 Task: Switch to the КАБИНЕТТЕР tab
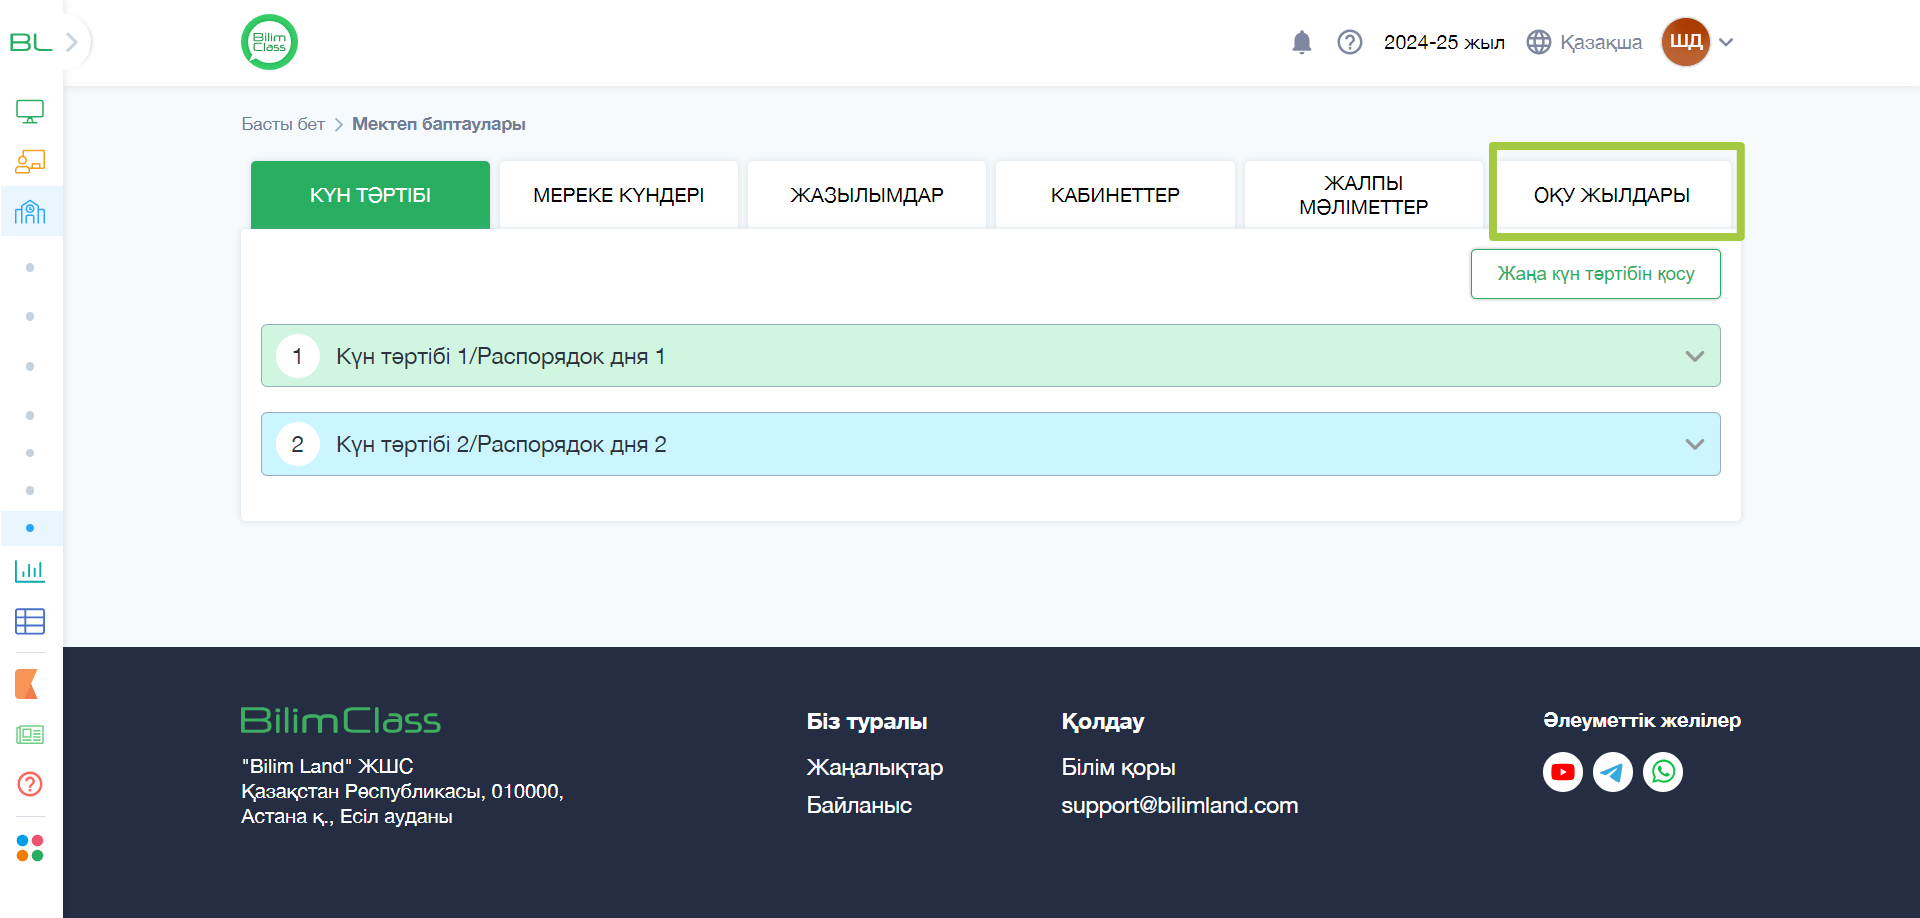coord(1115,195)
